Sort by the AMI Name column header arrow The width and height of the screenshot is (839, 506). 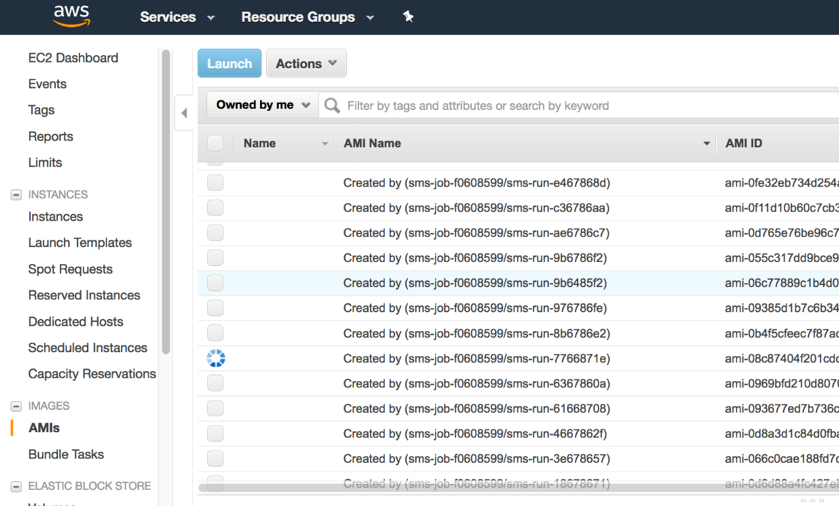[x=706, y=143]
